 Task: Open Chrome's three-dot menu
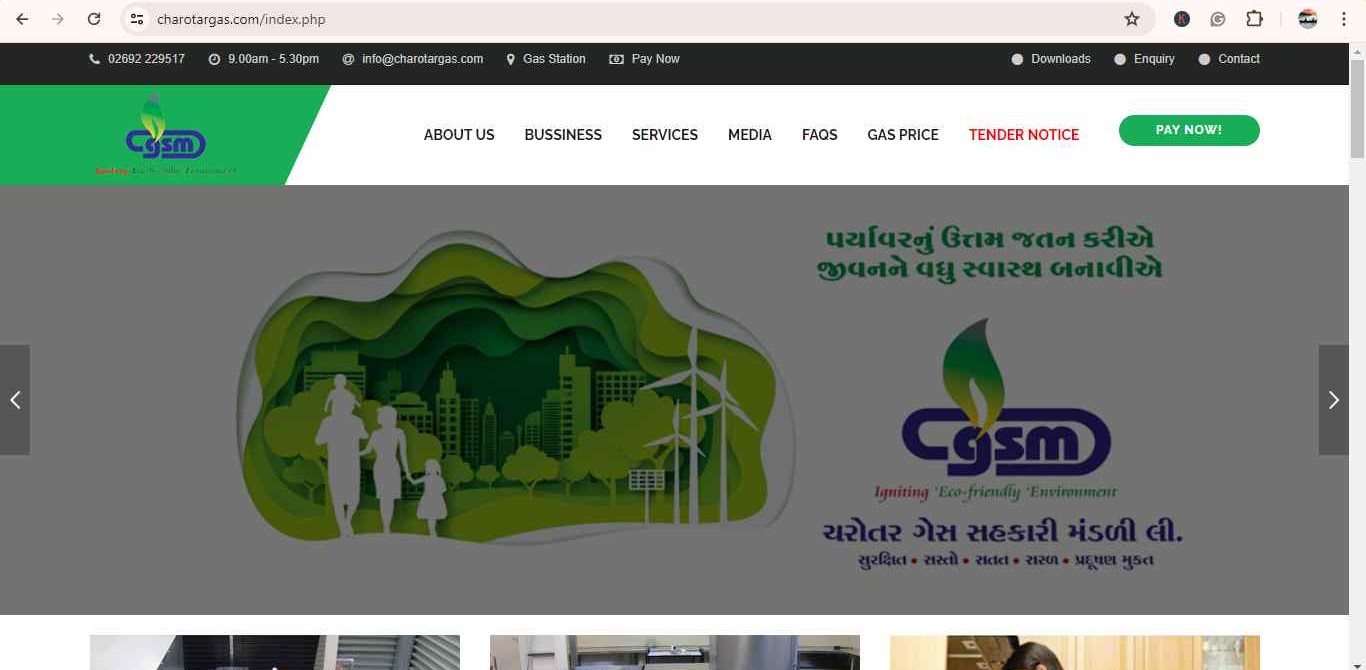[1343, 18]
